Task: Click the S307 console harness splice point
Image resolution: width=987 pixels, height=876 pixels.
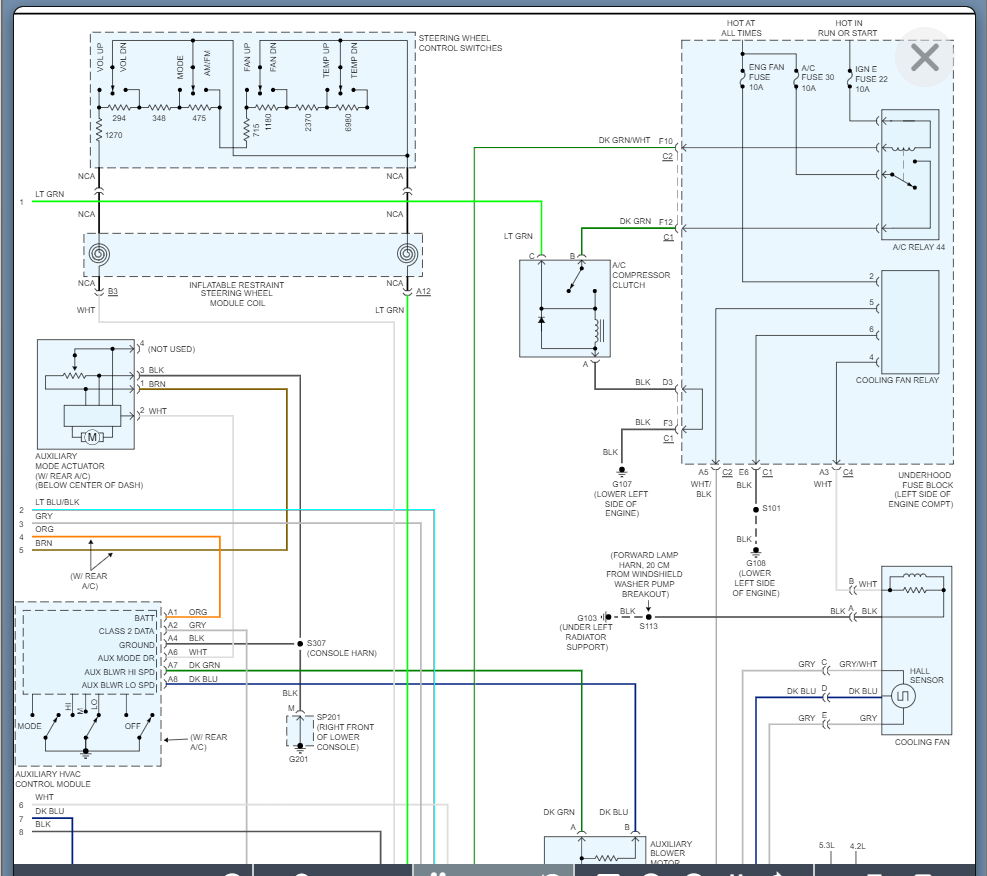Action: [299, 643]
